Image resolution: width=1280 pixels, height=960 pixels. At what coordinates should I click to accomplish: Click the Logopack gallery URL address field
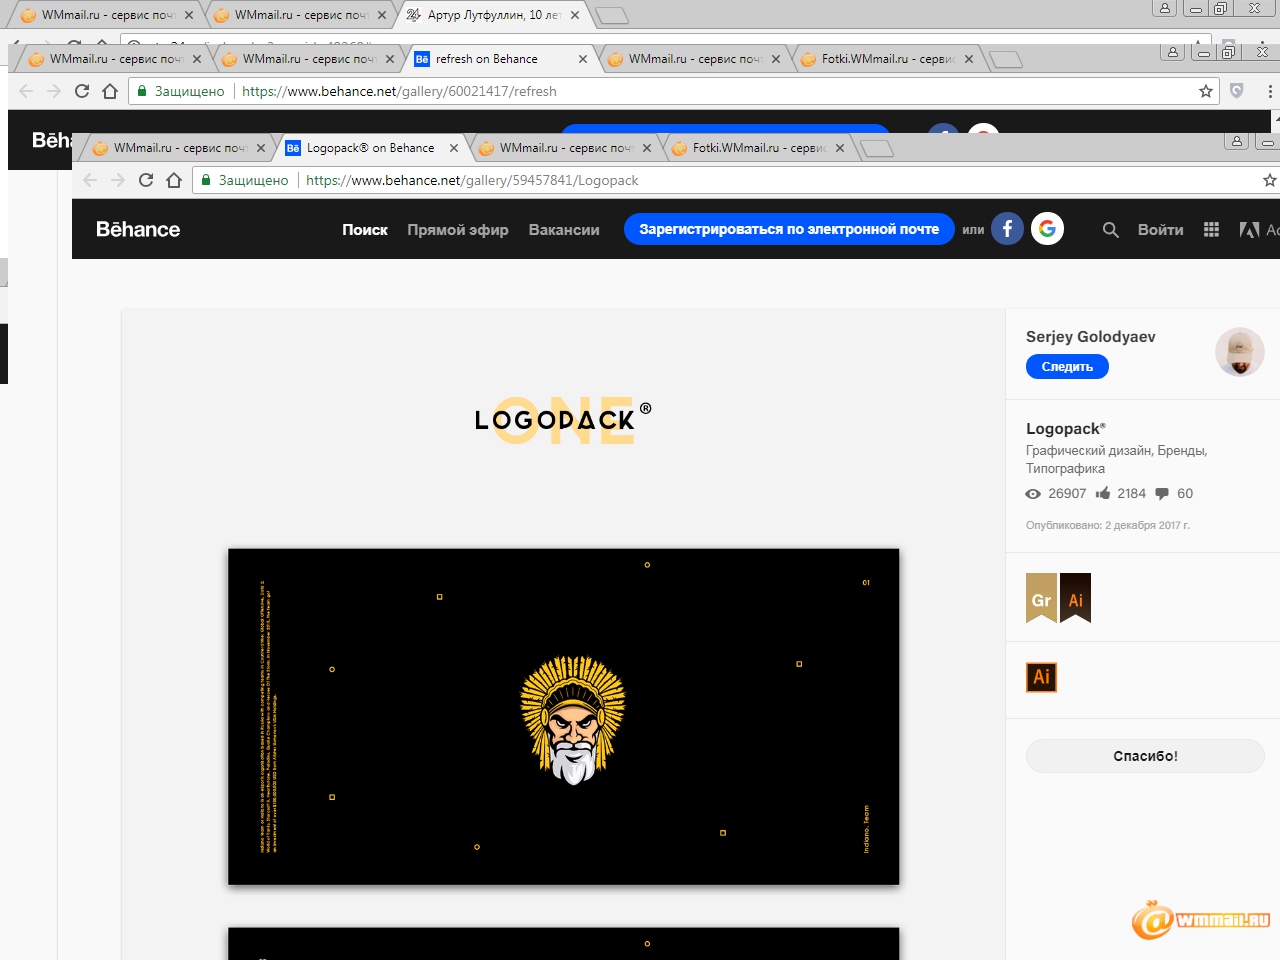click(x=730, y=180)
